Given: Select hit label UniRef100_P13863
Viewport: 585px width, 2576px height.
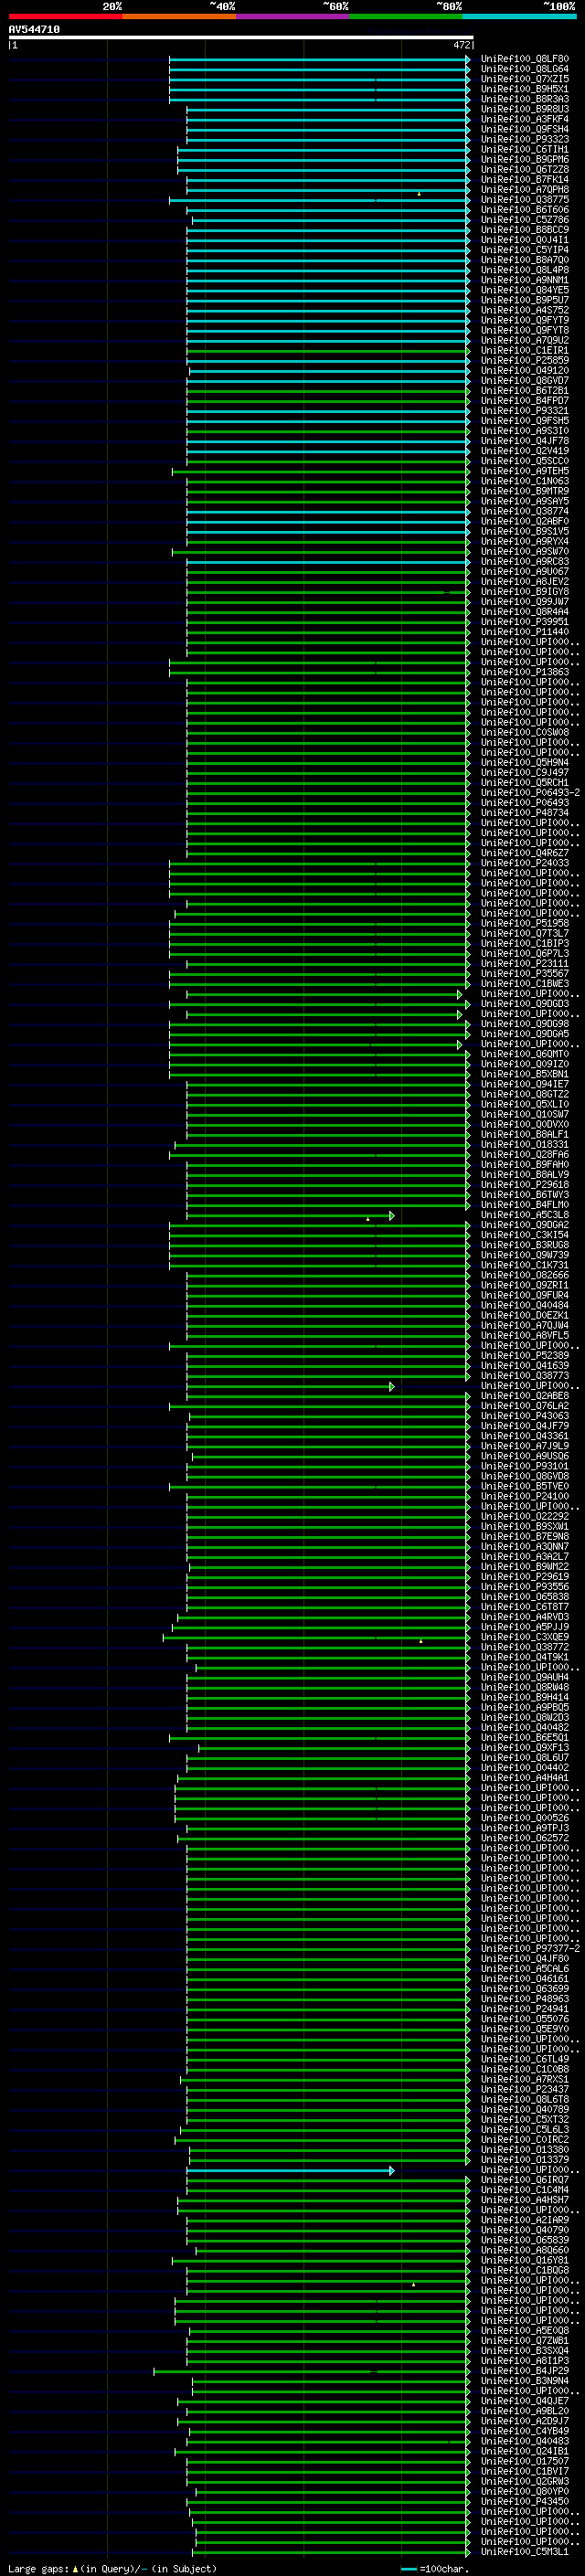Looking at the screenshot, I should click(x=525, y=672).
